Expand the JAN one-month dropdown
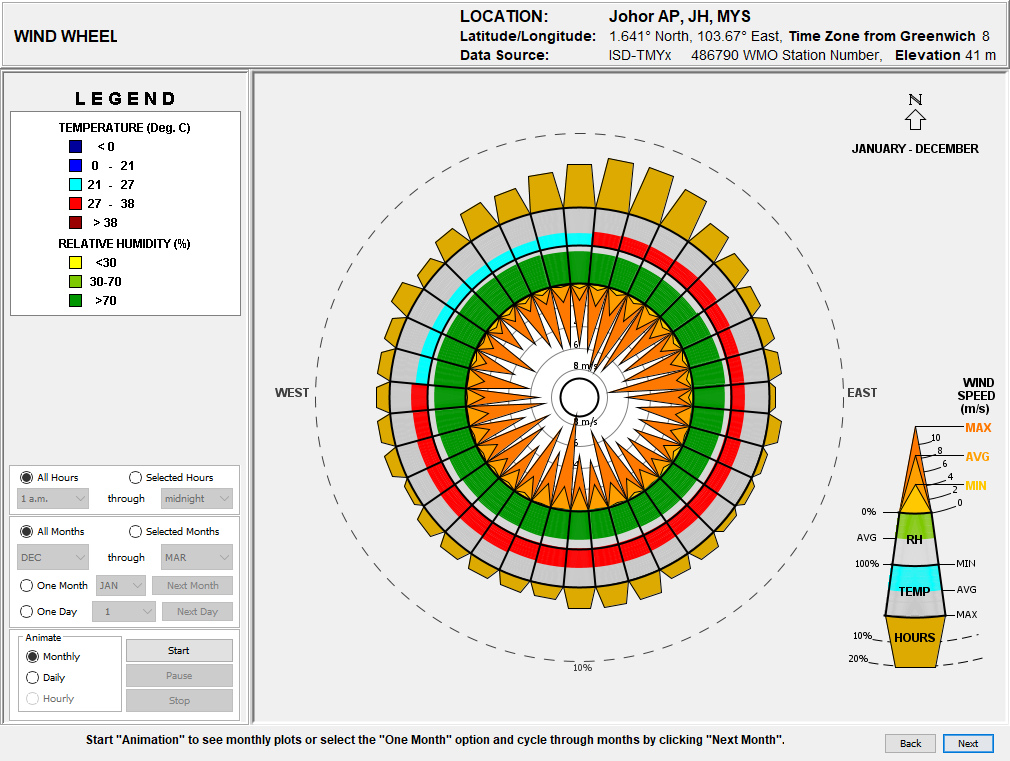 (120, 586)
